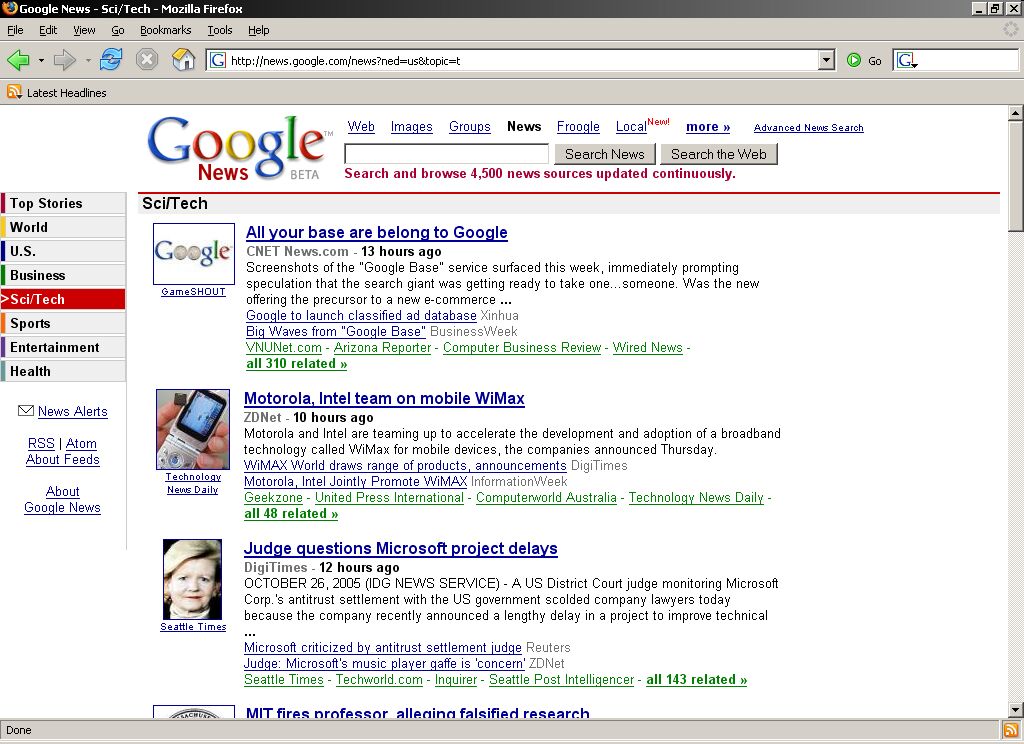
Task: Open Advanced News Search link
Action: 808,128
